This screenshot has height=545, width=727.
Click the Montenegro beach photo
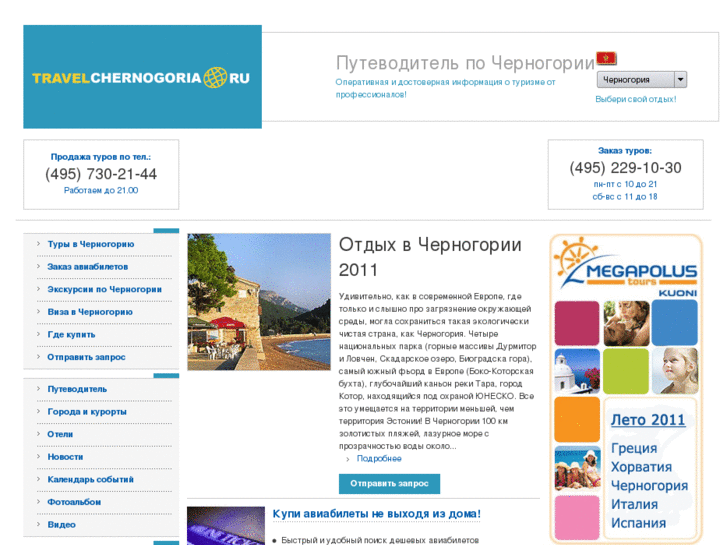(x=259, y=302)
